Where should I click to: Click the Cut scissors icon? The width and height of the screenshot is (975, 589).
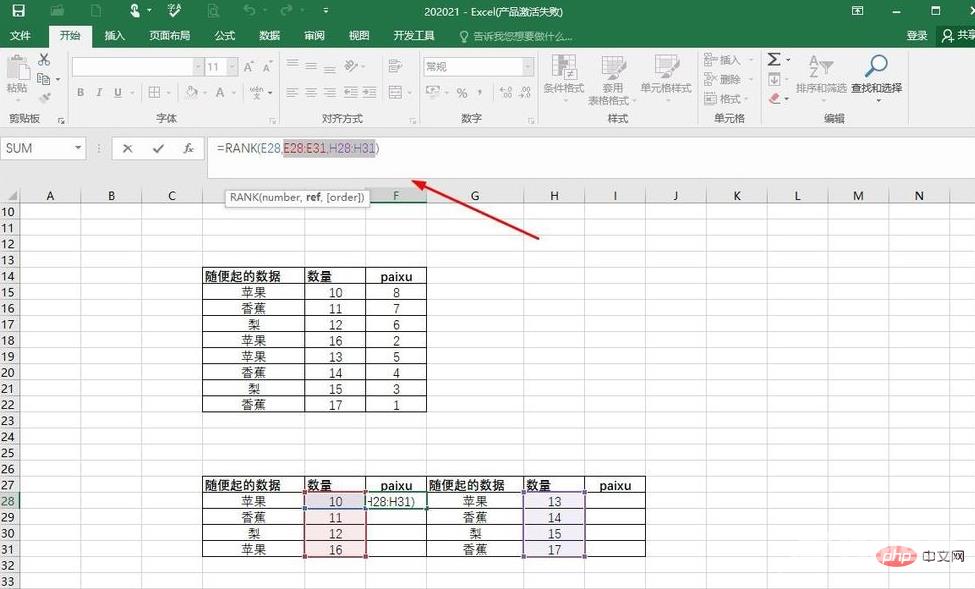(44, 60)
